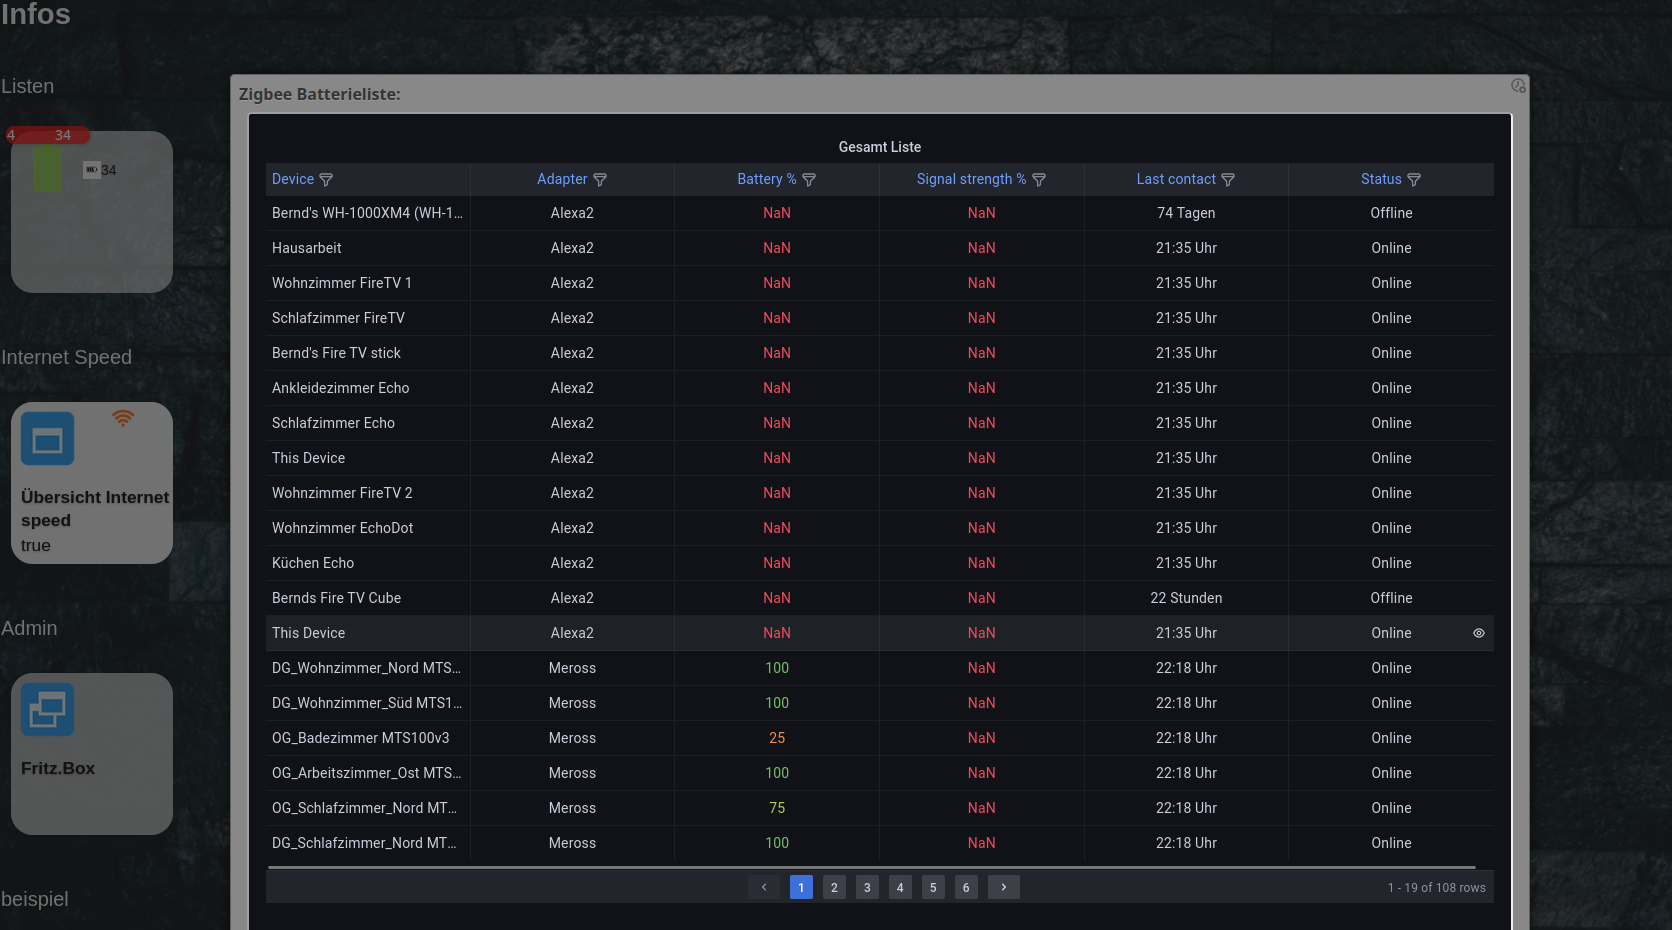The image size is (1672, 930).
Task: Open filter for Device column
Action: tap(326, 180)
